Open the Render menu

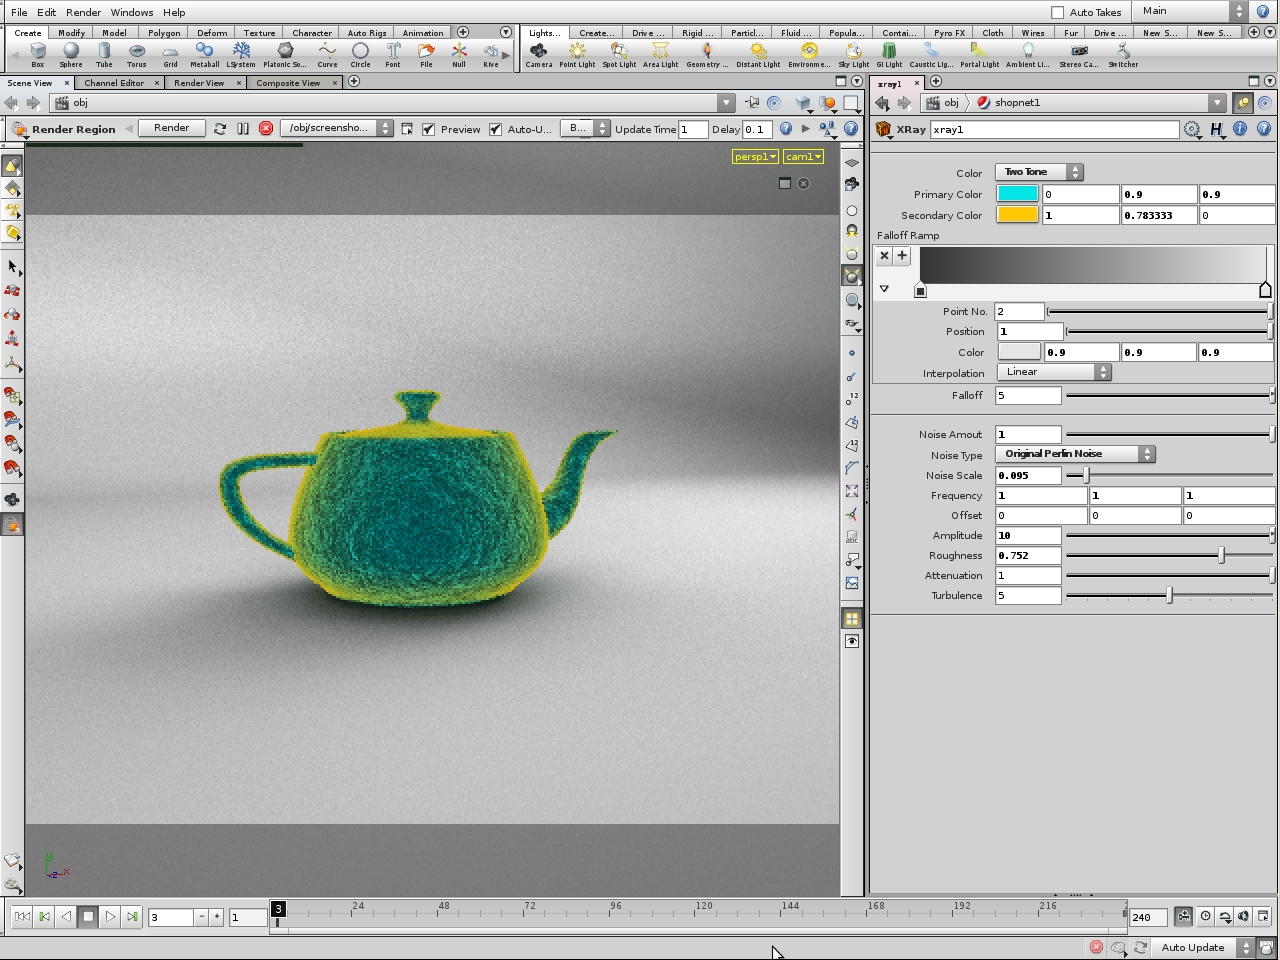pos(83,12)
